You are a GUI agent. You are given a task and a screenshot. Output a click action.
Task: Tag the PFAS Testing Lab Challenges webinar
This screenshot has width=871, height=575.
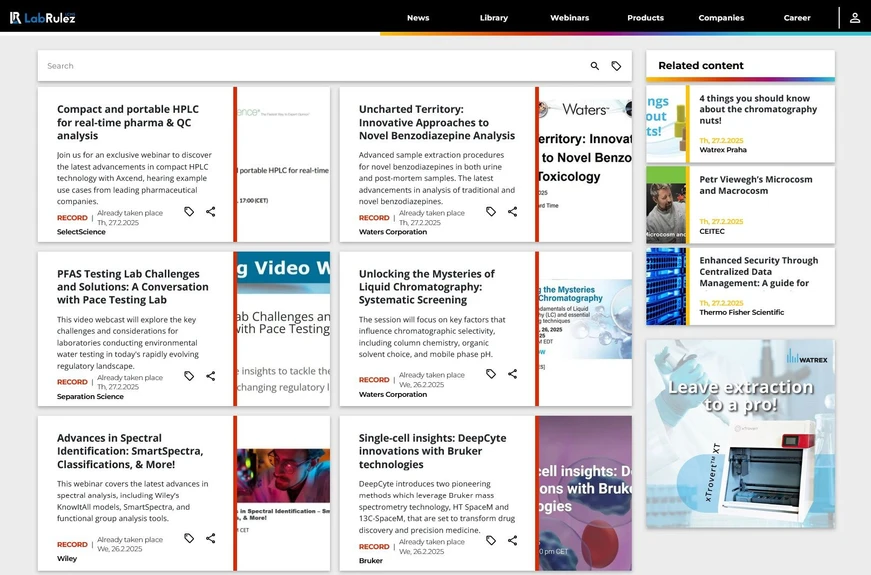189,376
